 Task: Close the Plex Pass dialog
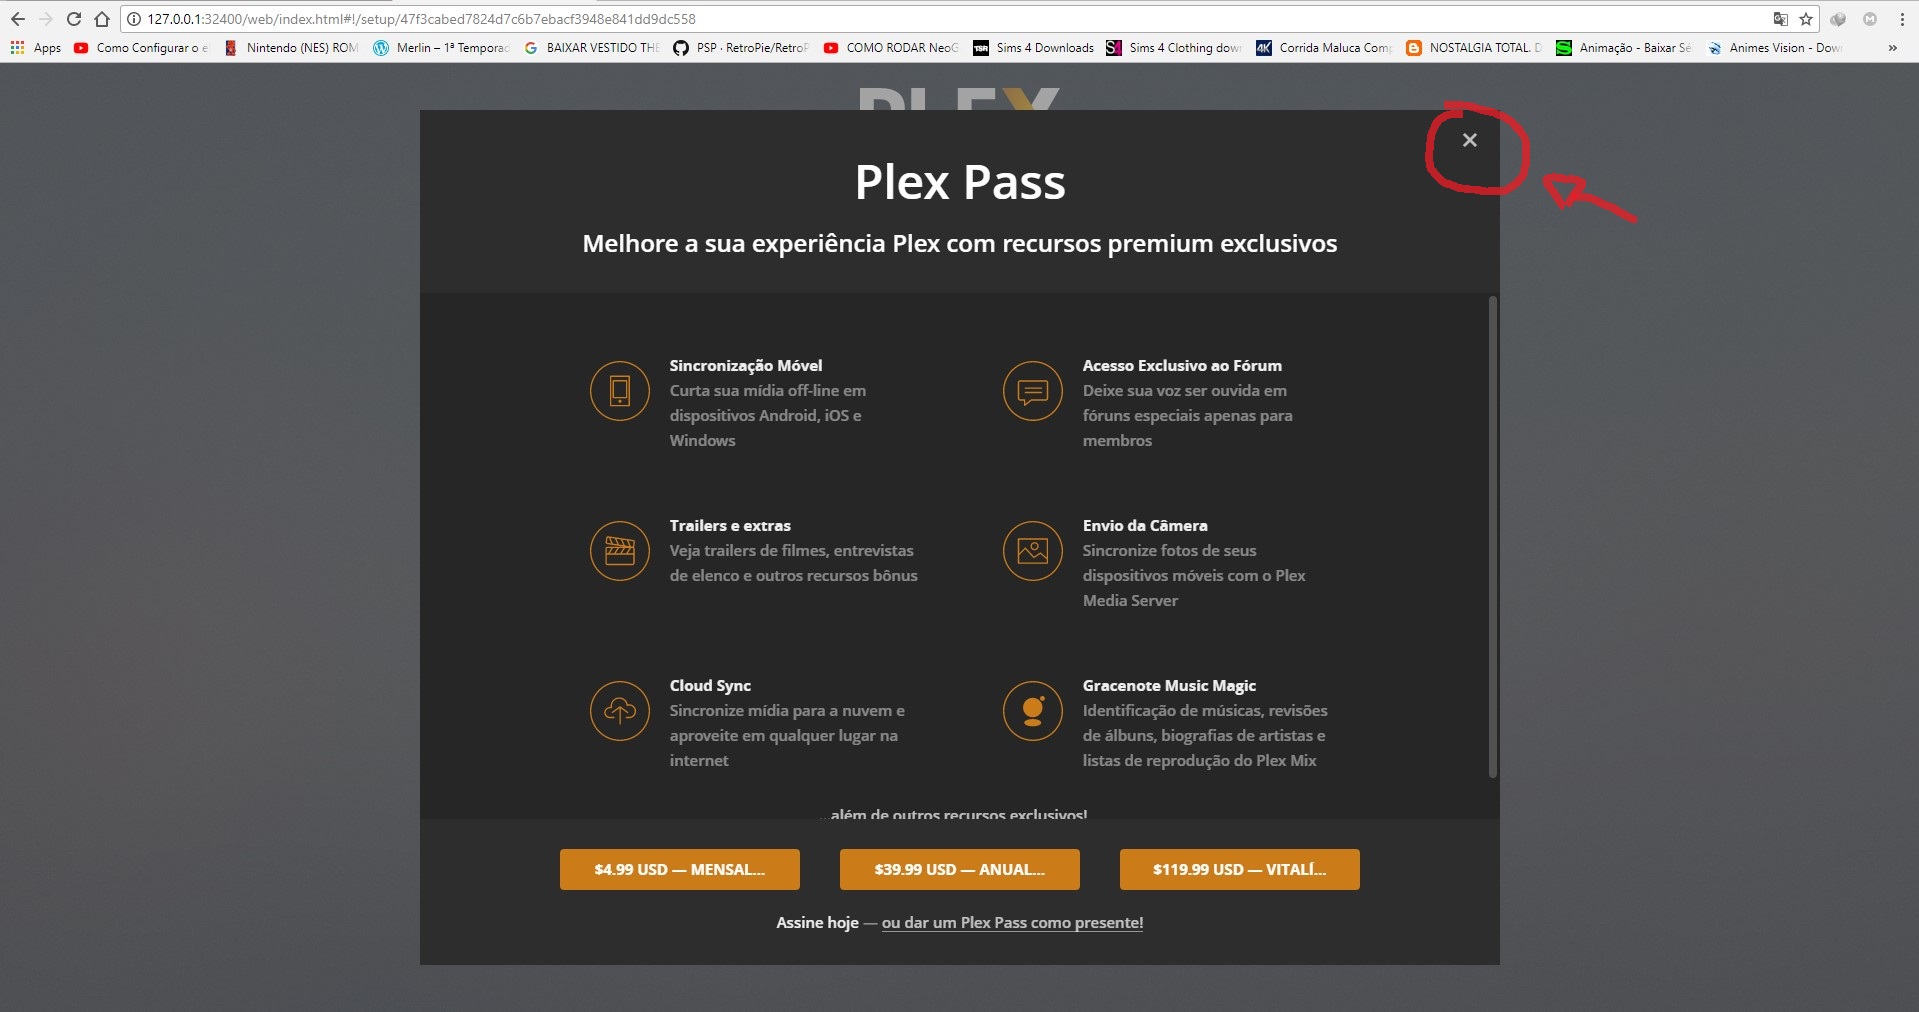click(x=1469, y=140)
